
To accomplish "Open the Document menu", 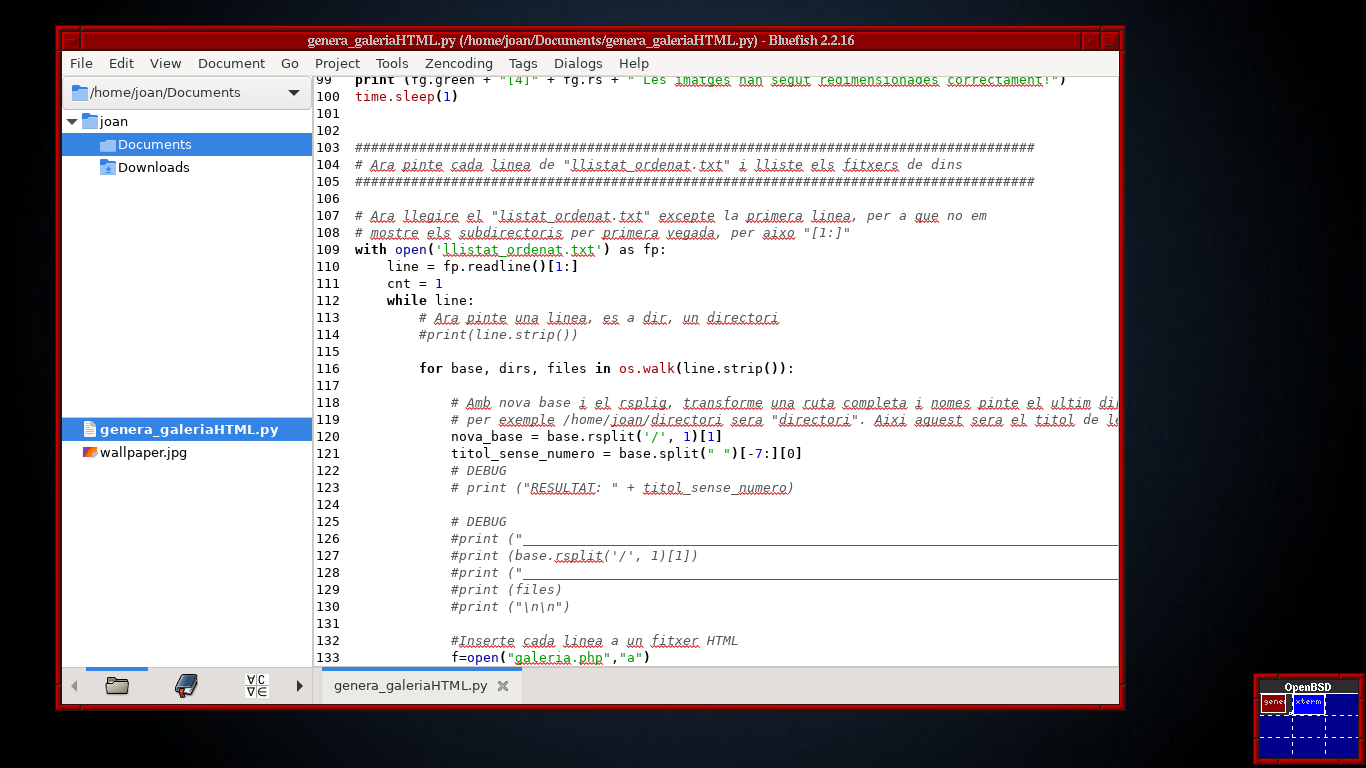I will tap(231, 63).
